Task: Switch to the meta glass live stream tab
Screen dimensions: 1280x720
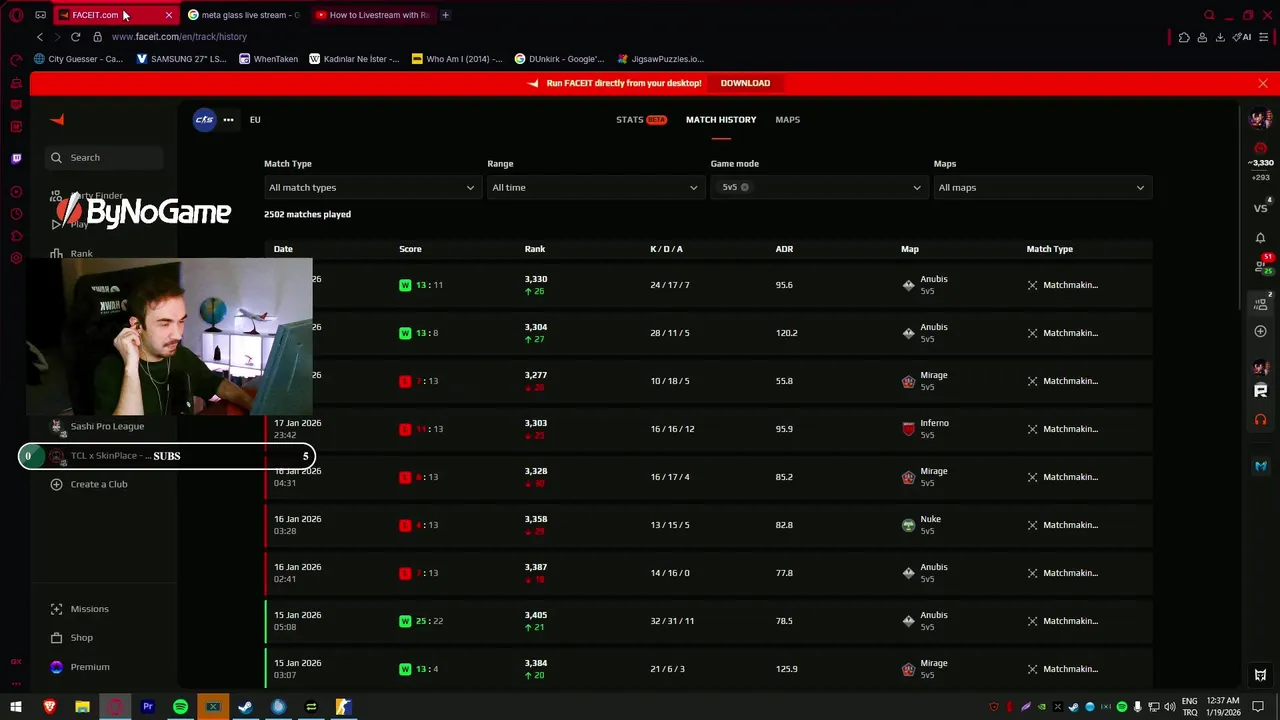Action: pyautogui.click(x=244, y=15)
